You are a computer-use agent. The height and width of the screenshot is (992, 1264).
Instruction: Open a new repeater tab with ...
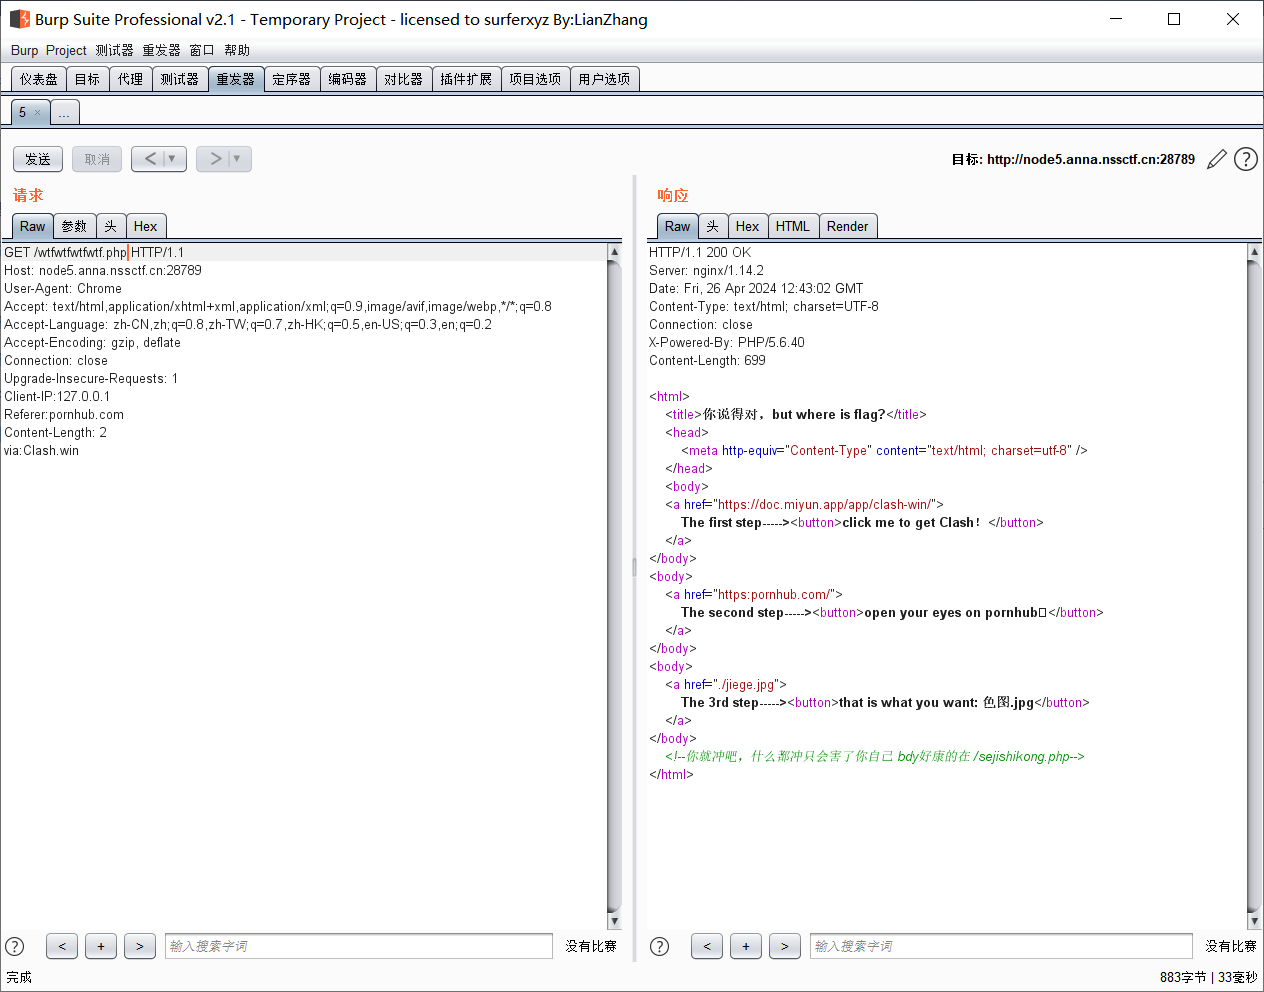coord(64,113)
